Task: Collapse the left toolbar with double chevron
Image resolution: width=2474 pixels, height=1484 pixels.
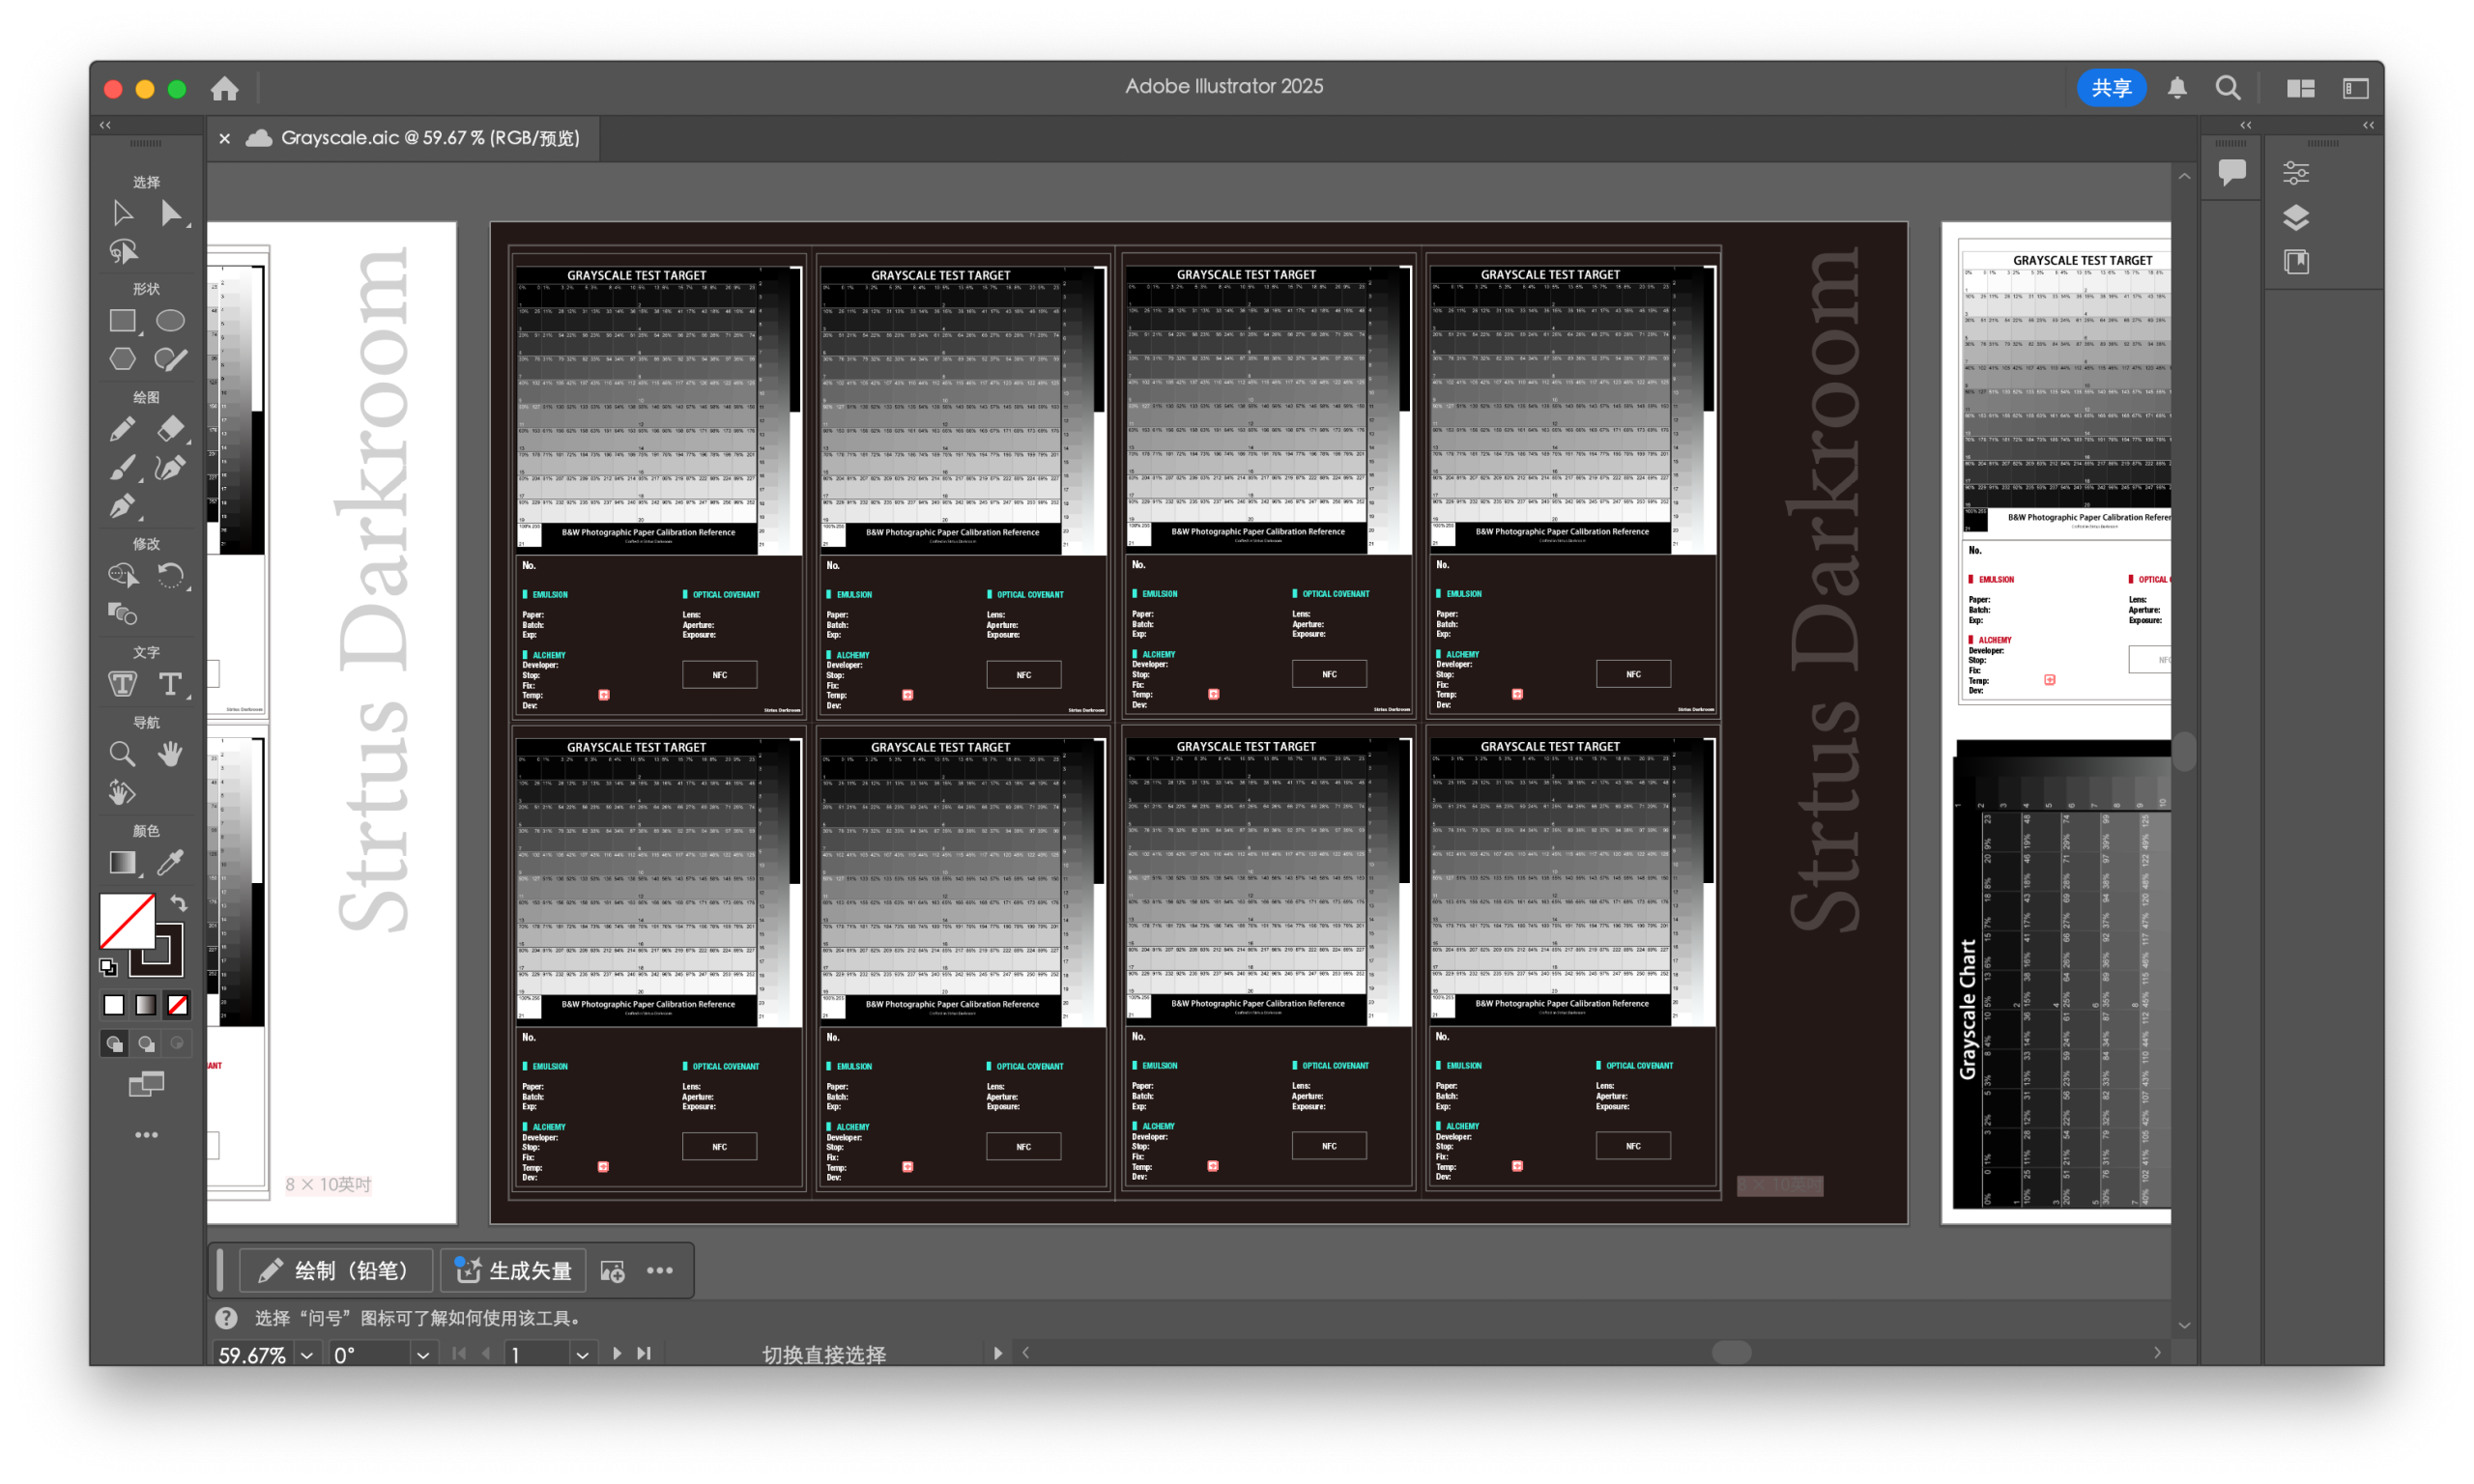Action: click(x=105, y=125)
